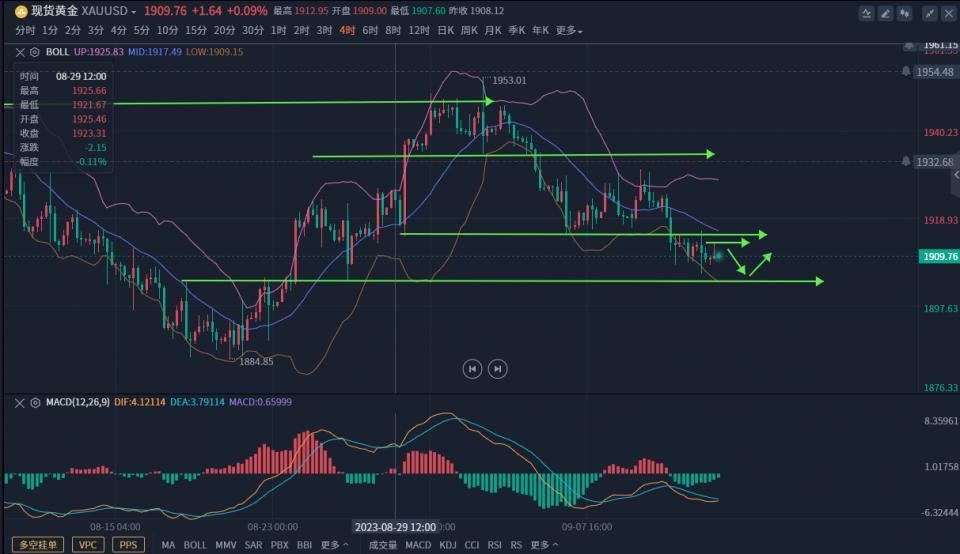Switch chart style with candlestick icon
The width and height of the screenshot is (960, 554).
tap(904, 13)
